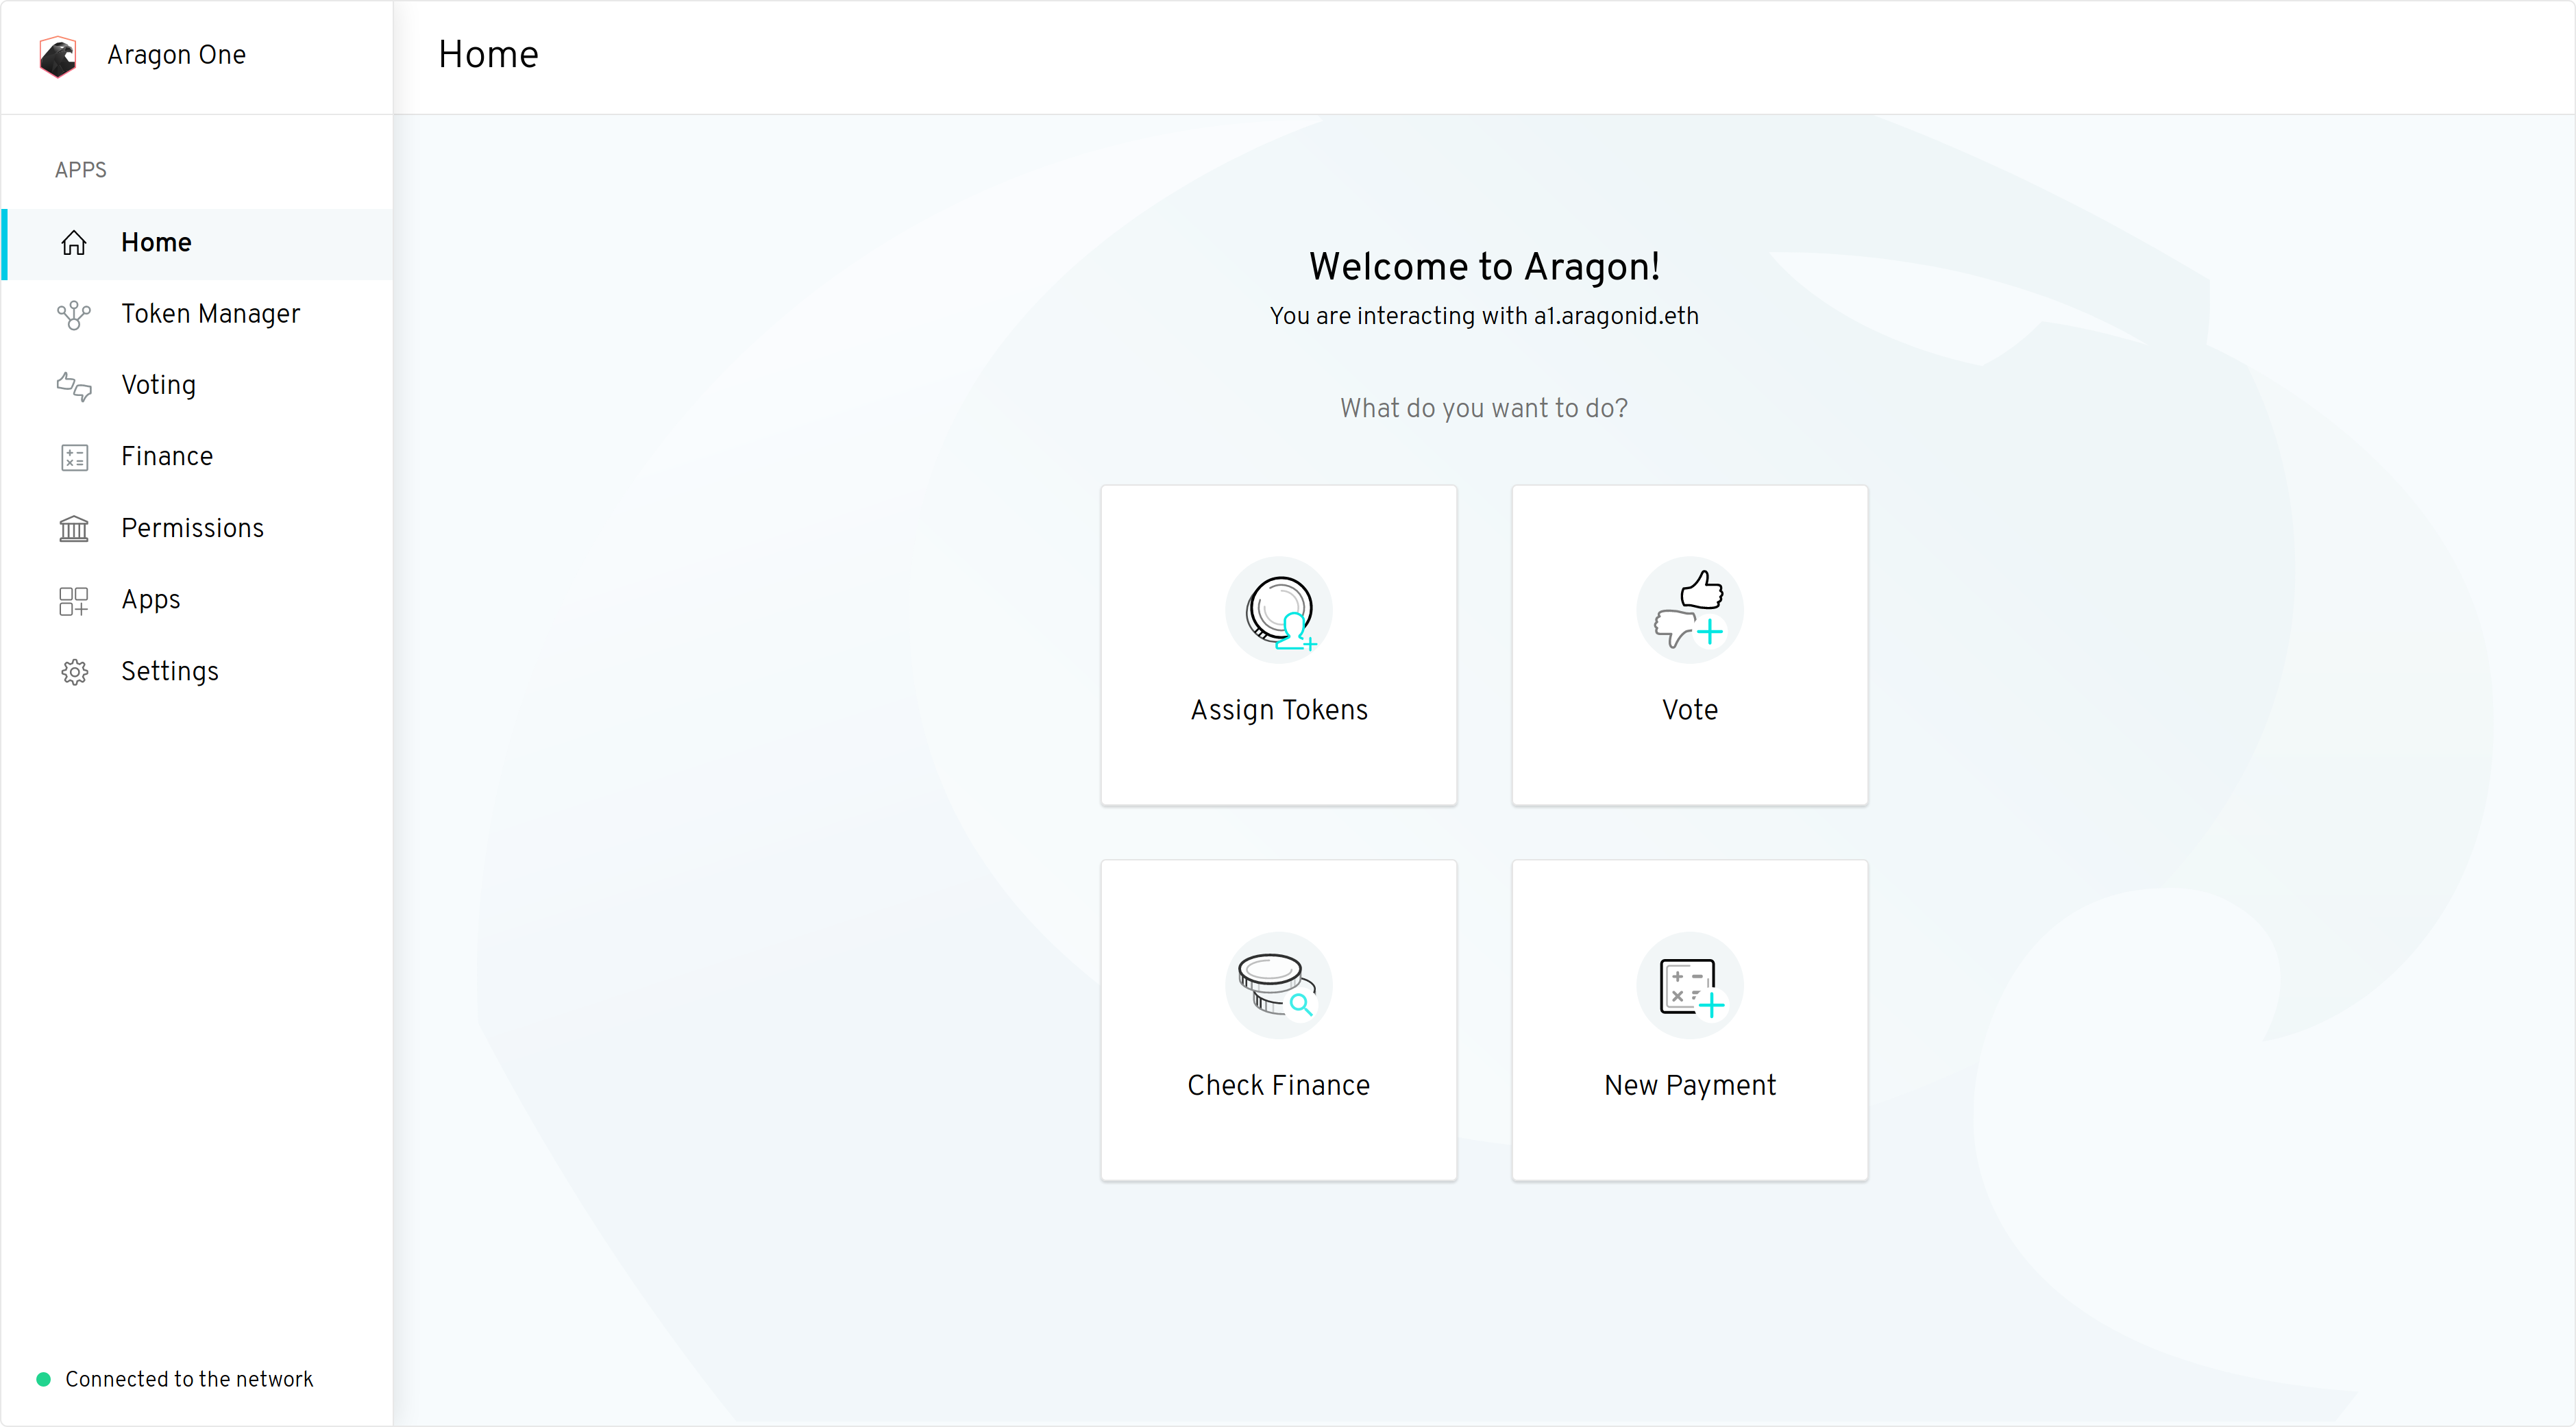Screen dimensions: 2576x1427
Task: Click the Token Manager nodes icon
Action: (x=74, y=315)
